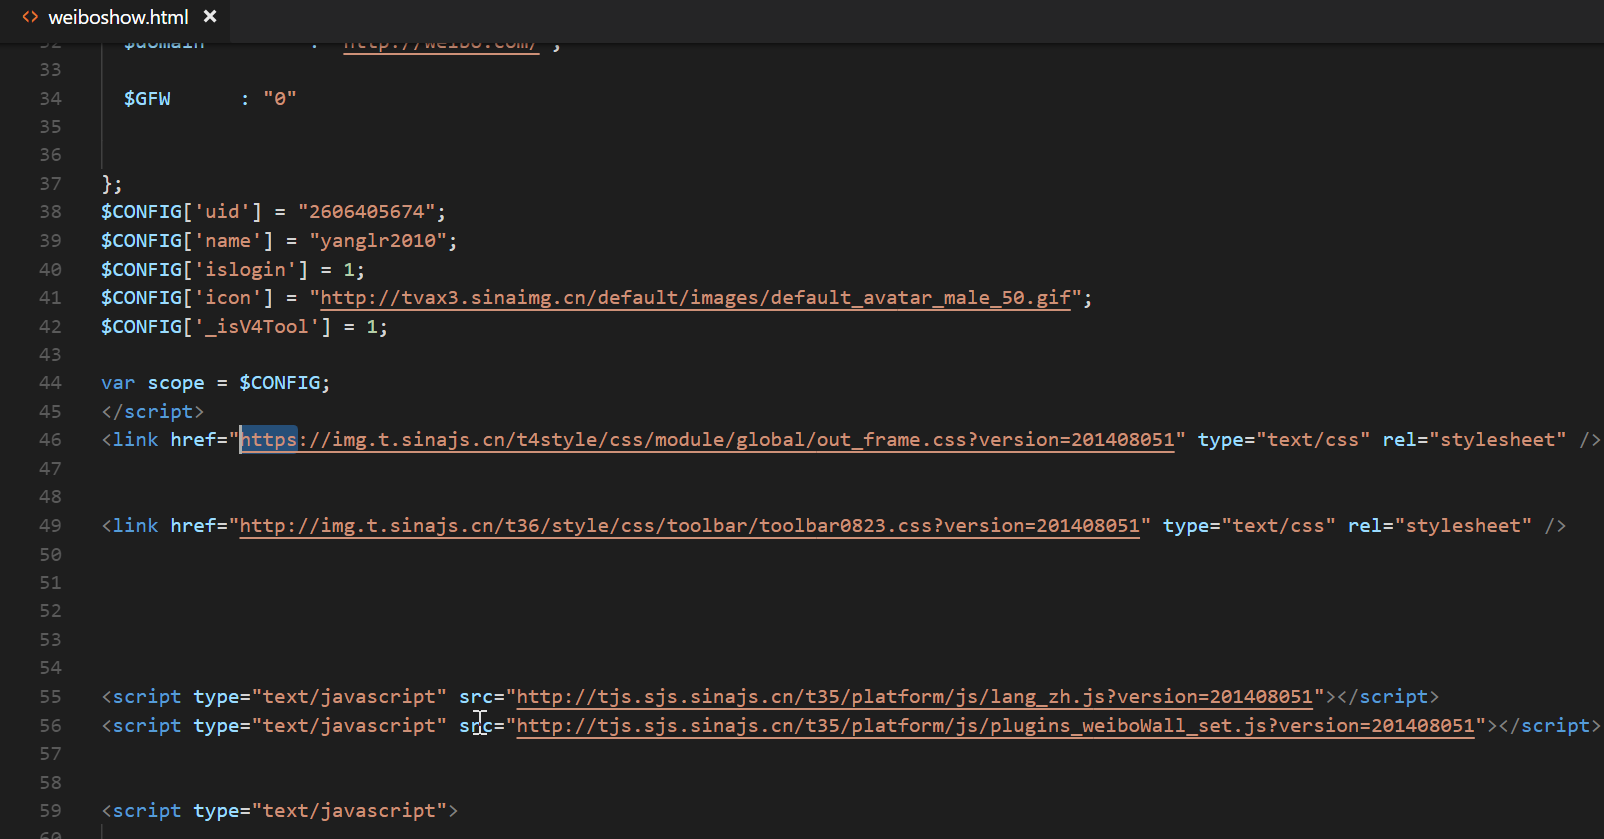Screen dimensions: 1604x839
Task: Click line number 55 in the gutter
Action: [50, 697]
